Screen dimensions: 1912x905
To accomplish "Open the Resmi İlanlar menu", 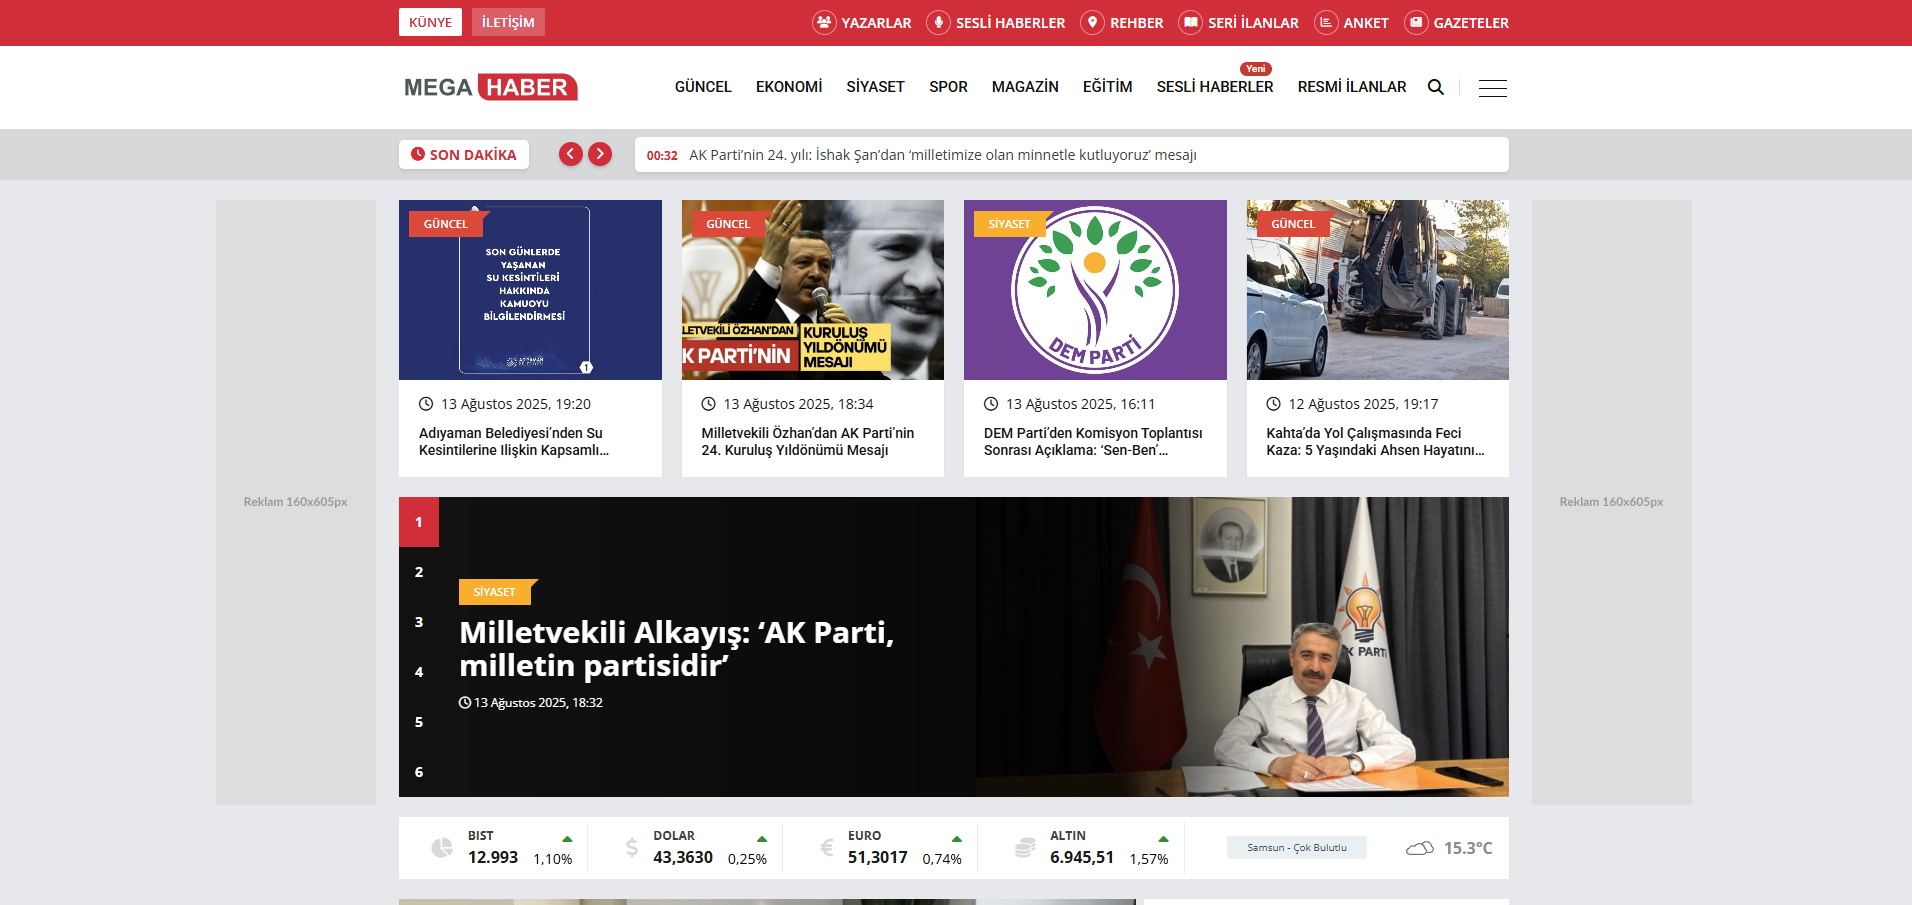I will point(1352,87).
